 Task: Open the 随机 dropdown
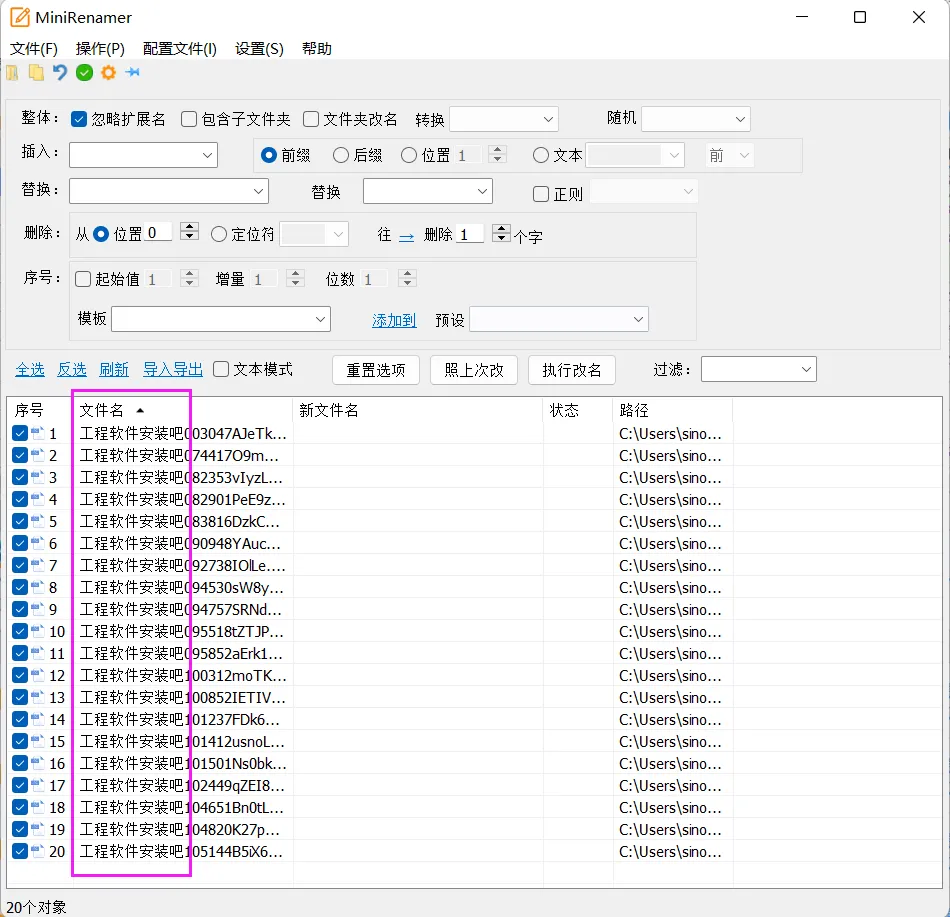point(696,119)
